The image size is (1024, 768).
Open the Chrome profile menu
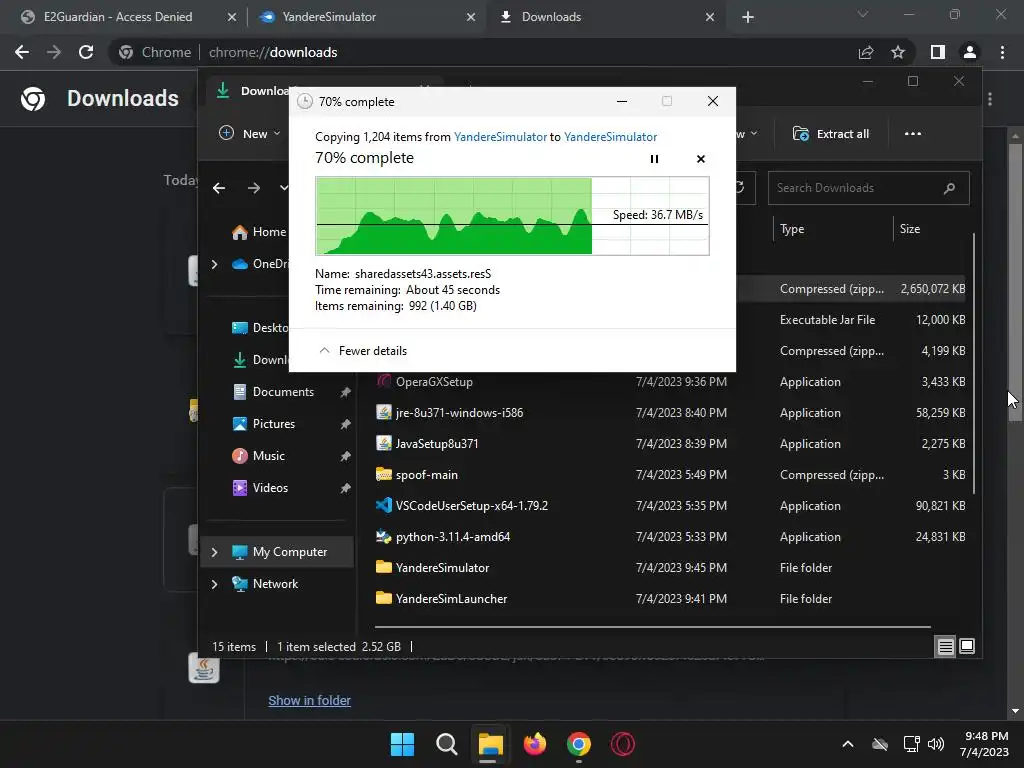pyautogui.click(x=969, y=52)
